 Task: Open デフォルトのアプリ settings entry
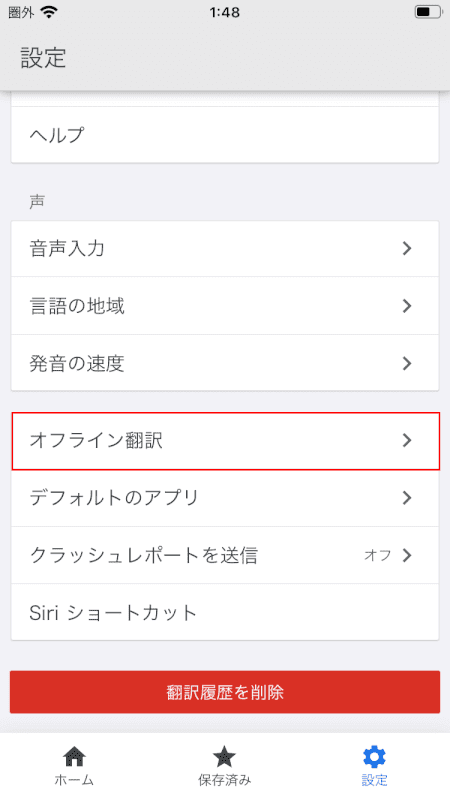[x=225, y=497]
